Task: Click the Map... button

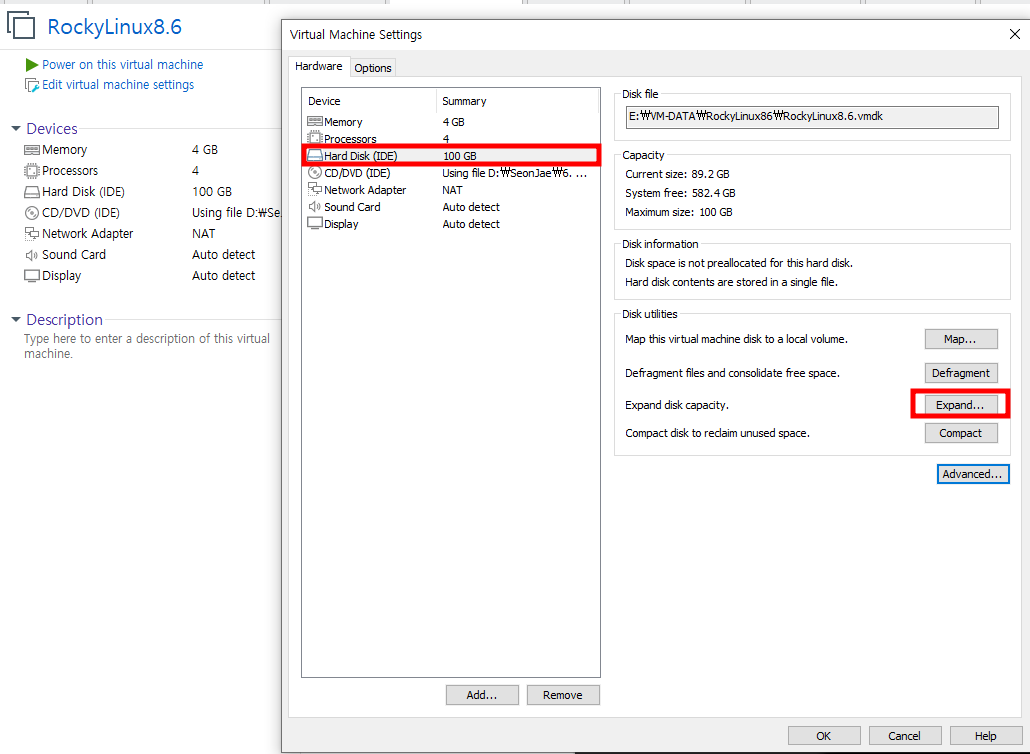Action: [961, 339]
